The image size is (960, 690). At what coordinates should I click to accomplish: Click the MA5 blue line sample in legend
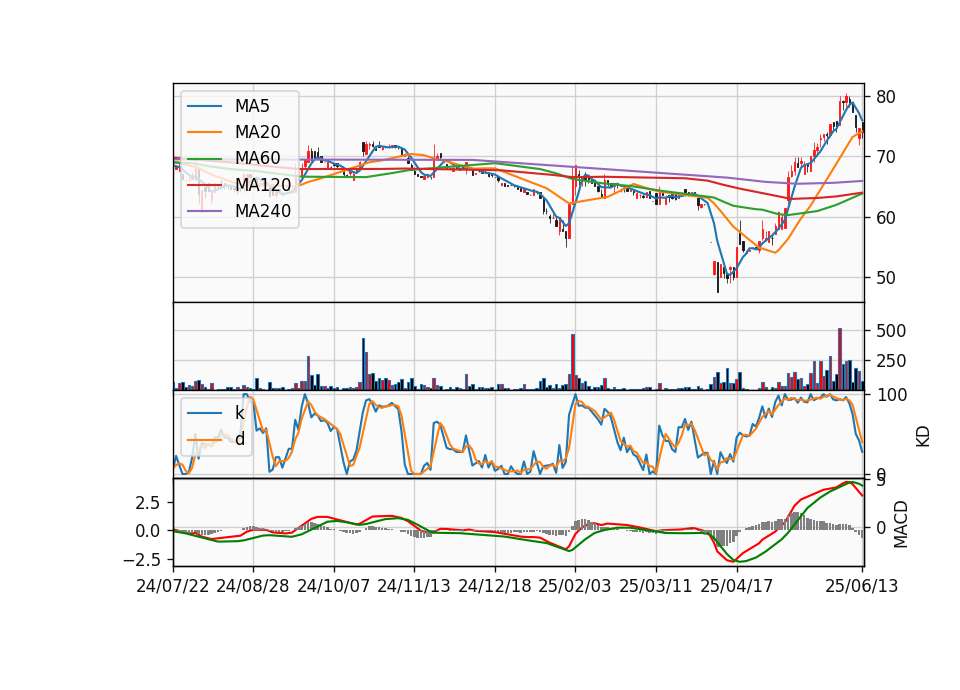coord(205,107)
